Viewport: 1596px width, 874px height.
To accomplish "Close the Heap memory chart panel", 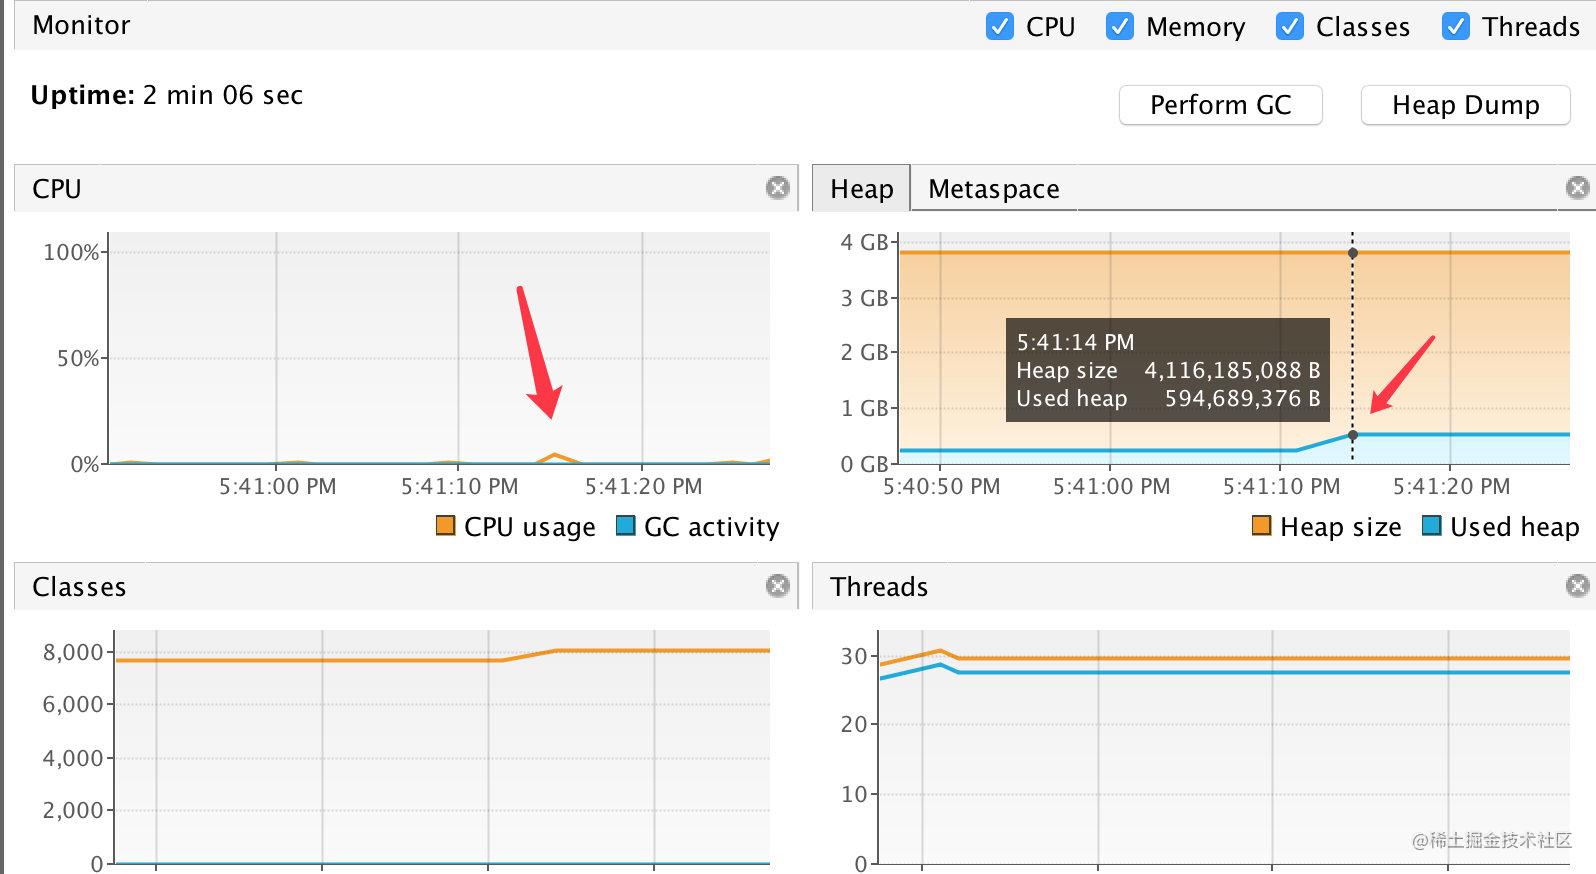I will pos(1577,188).
